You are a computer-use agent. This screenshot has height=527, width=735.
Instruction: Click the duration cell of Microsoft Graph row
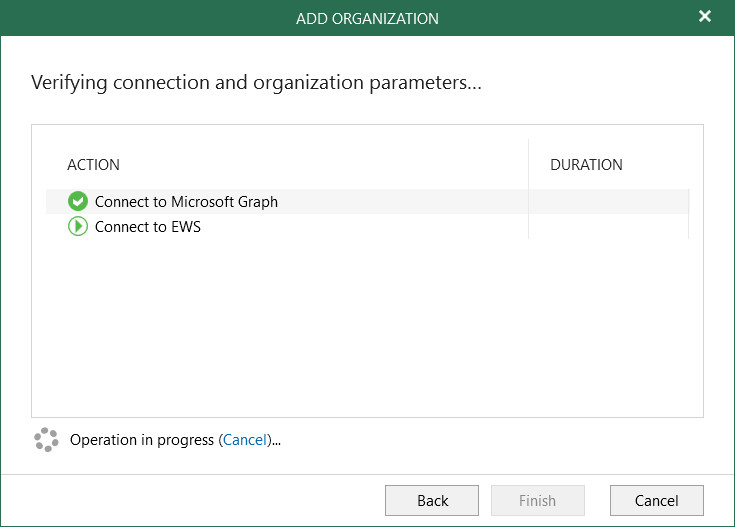pos(608,202)
